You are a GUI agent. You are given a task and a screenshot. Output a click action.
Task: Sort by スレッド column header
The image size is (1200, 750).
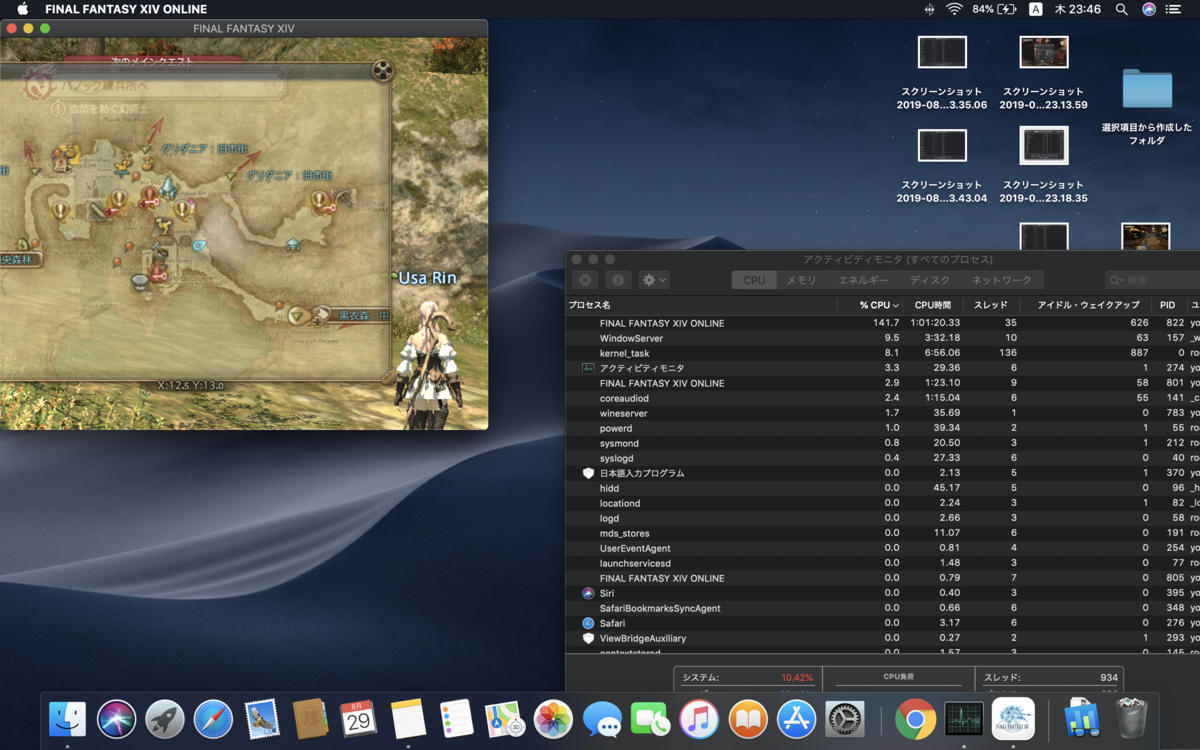[992, 305]
